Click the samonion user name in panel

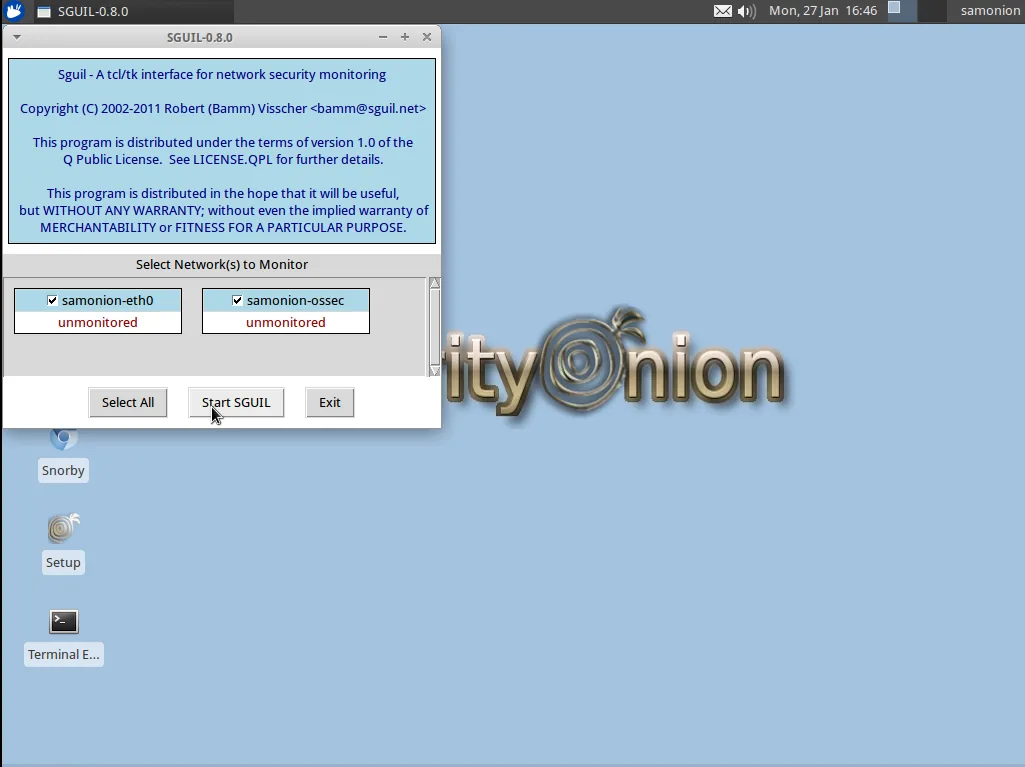click(x=990, y=11)
